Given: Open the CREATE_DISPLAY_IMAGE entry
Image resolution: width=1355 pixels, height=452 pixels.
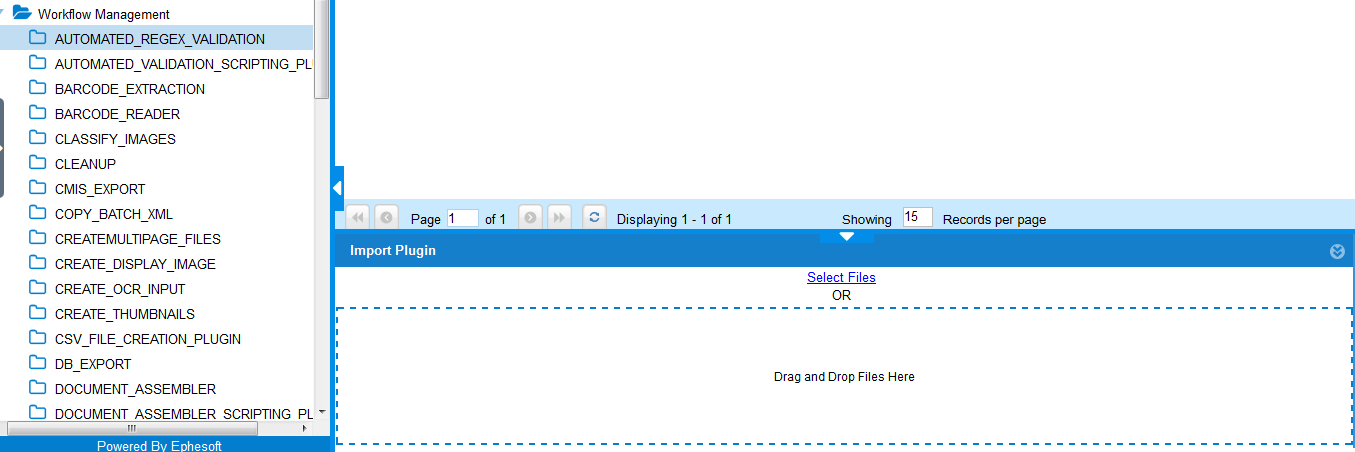Looking at the screenshot, I should (157, 264).
